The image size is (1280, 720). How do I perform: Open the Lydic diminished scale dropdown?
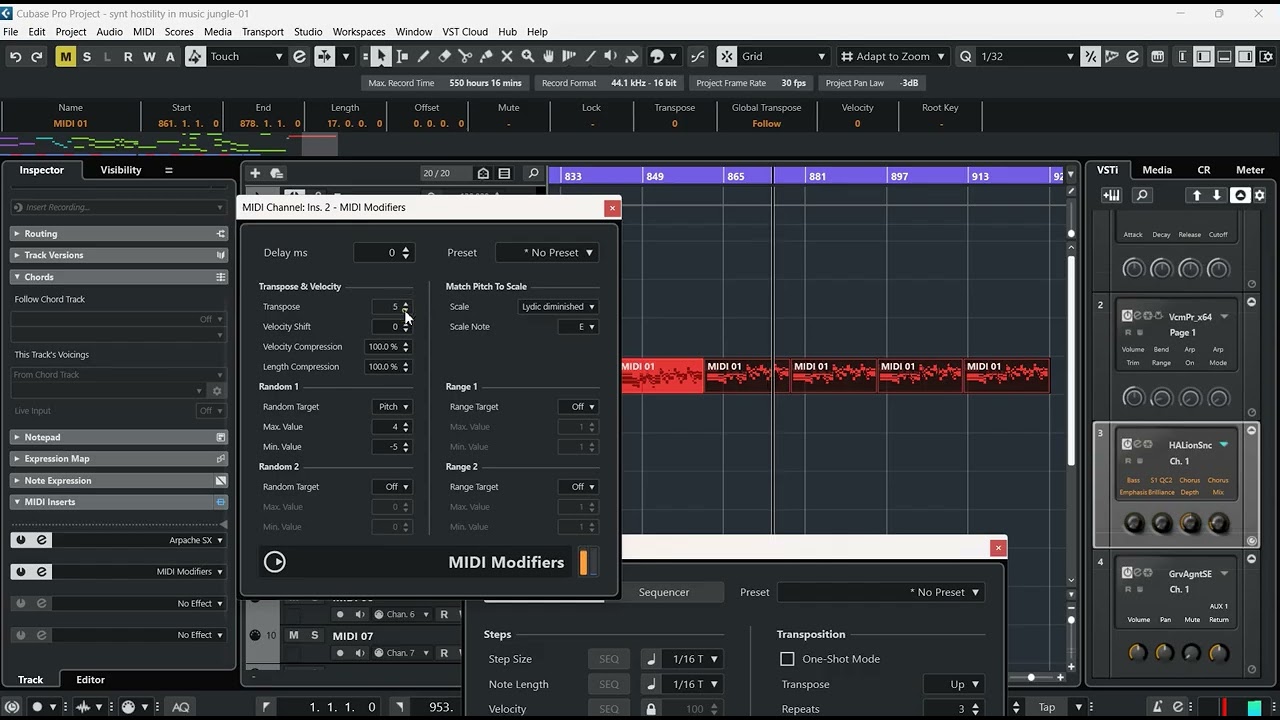tap(558, 307)
